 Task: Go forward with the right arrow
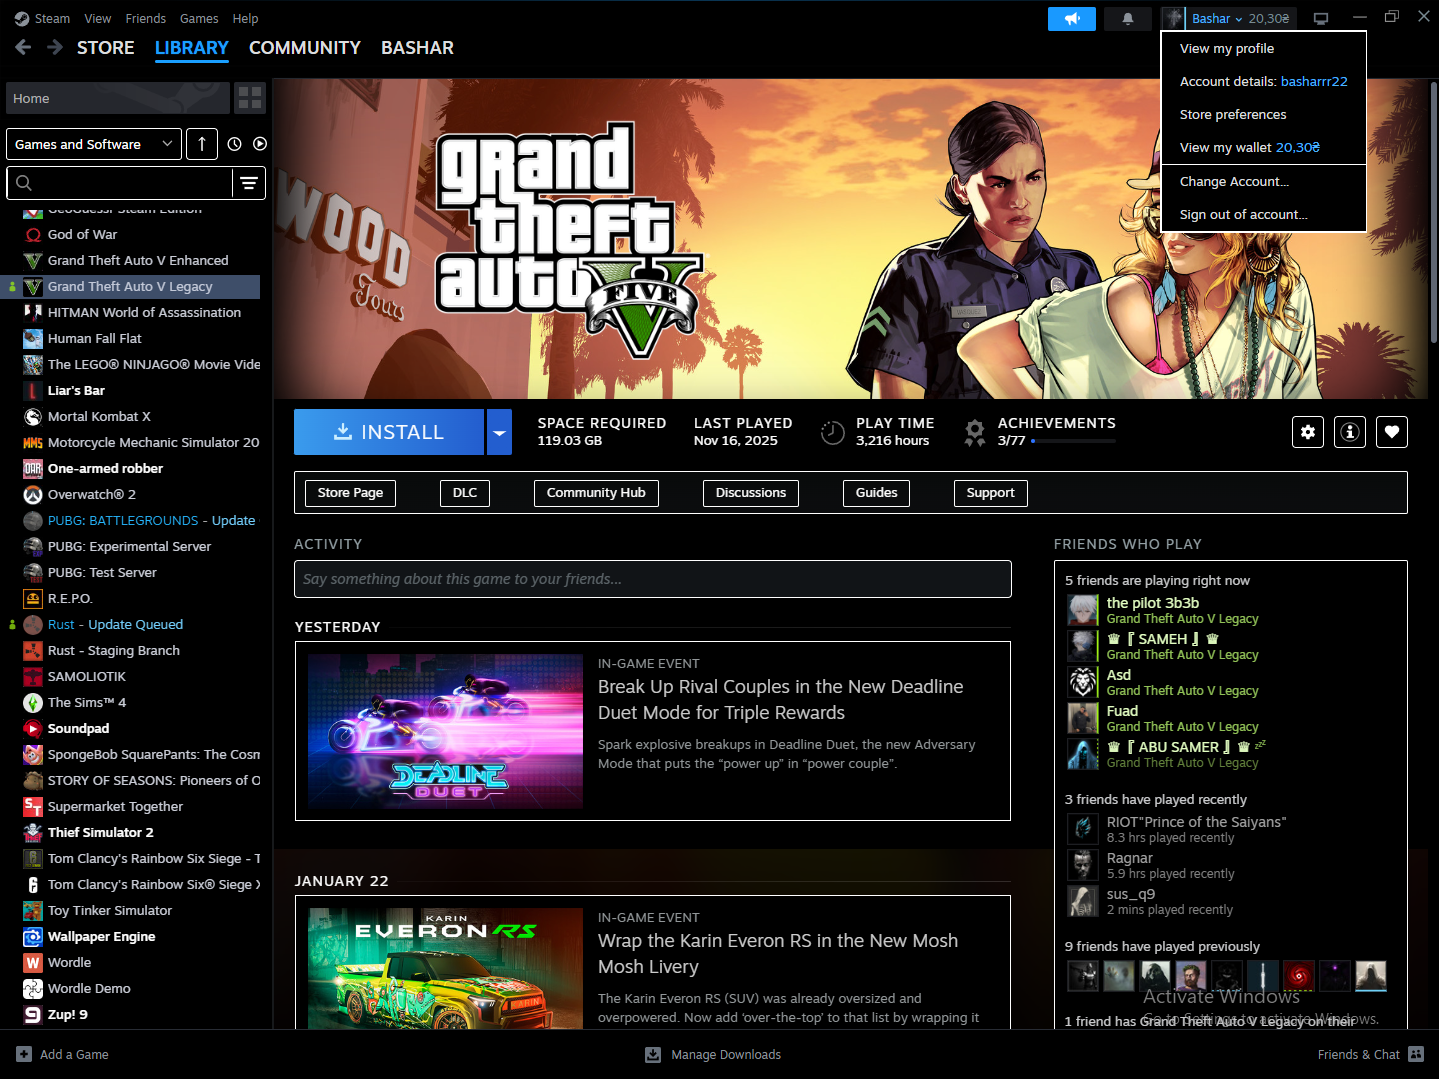coord(55,47)
